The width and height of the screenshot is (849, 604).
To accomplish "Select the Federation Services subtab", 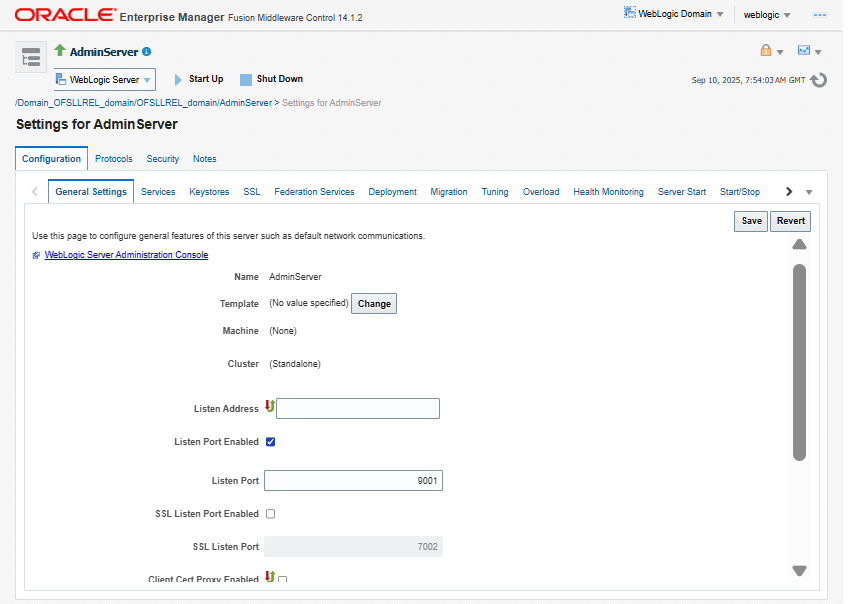I will (x=314, y=192).
